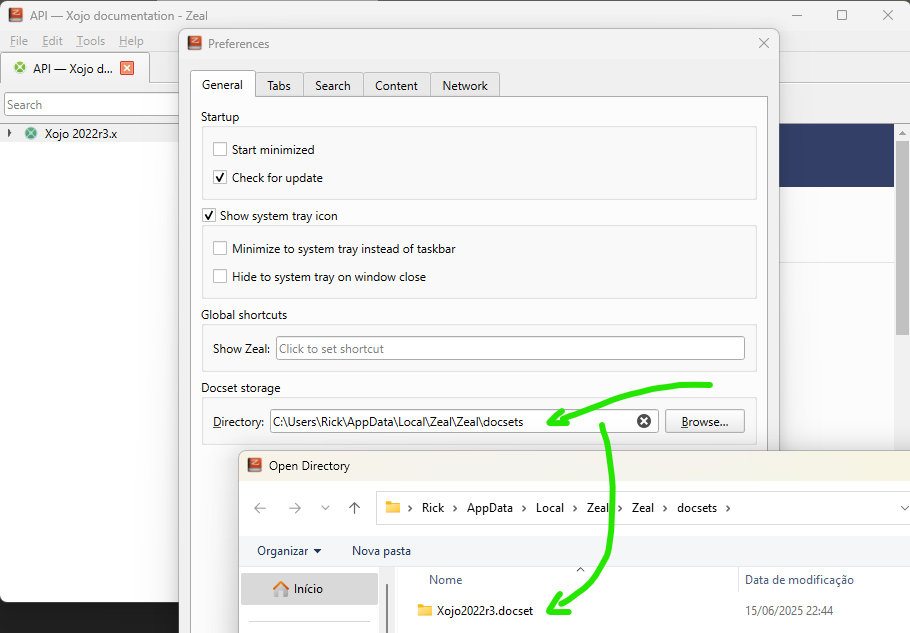Click the Search input in Zeal sidebar
The height and width of the screenshot is (633, 910).
point(92,104)
